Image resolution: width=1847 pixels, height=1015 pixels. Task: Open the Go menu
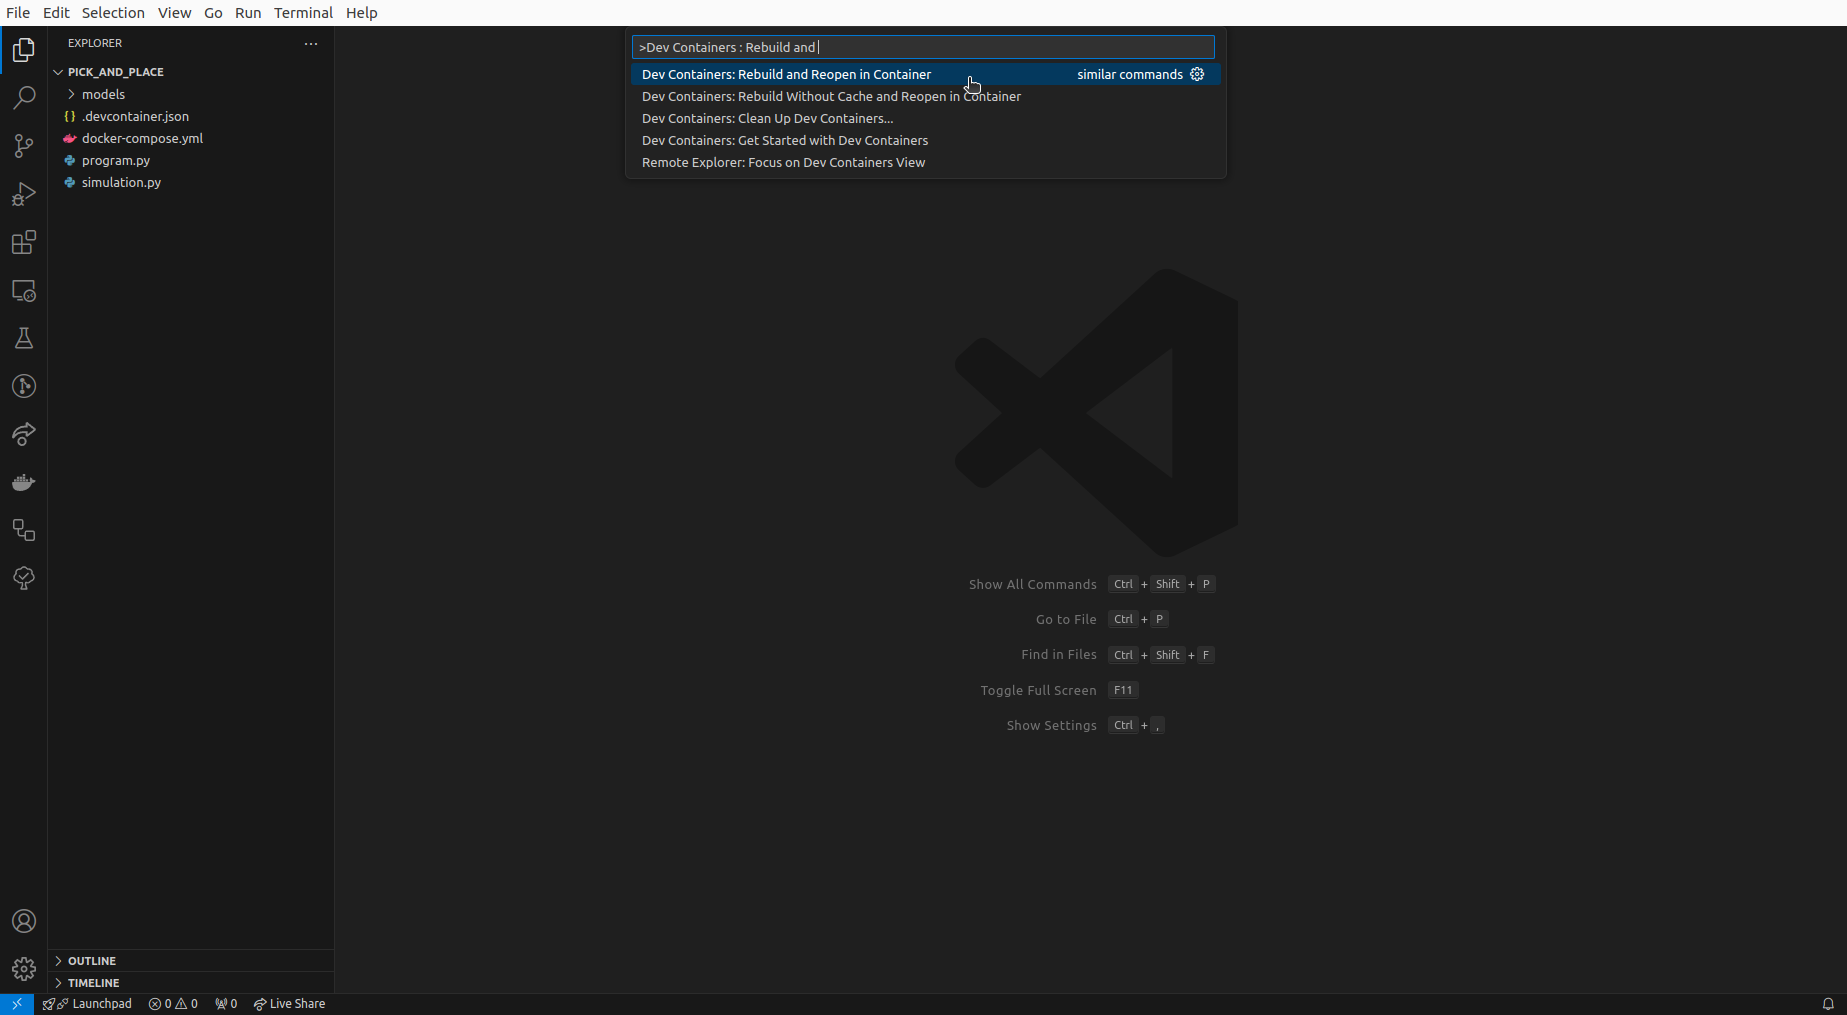(213, 13)
